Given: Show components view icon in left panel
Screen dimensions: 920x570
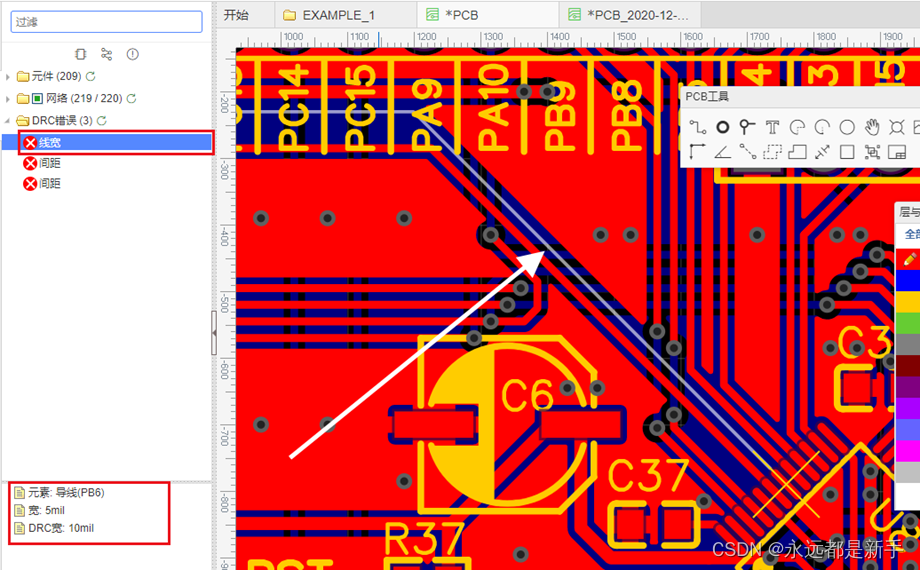Looking at the screenshot, I should point(80,54).
